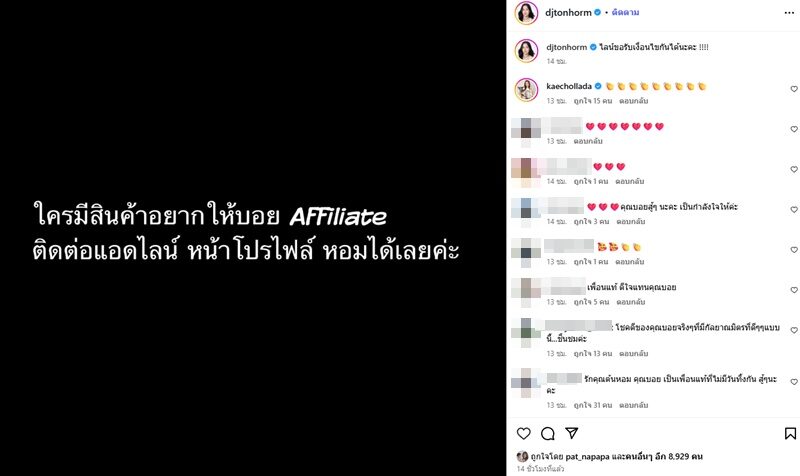
Task: Open kaechollada avatar in comments
Action: click(526, 90)
